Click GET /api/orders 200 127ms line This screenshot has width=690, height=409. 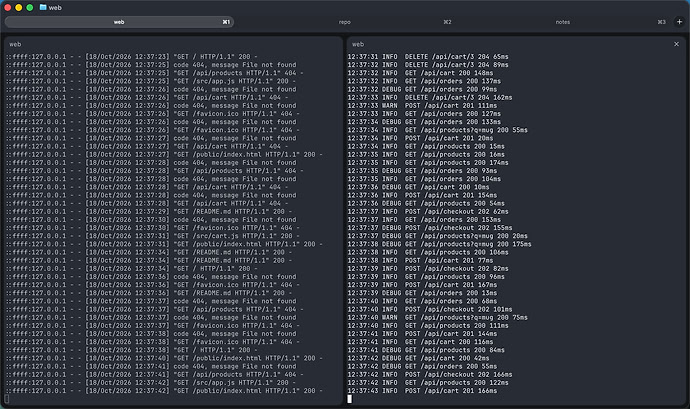[424, 114]
